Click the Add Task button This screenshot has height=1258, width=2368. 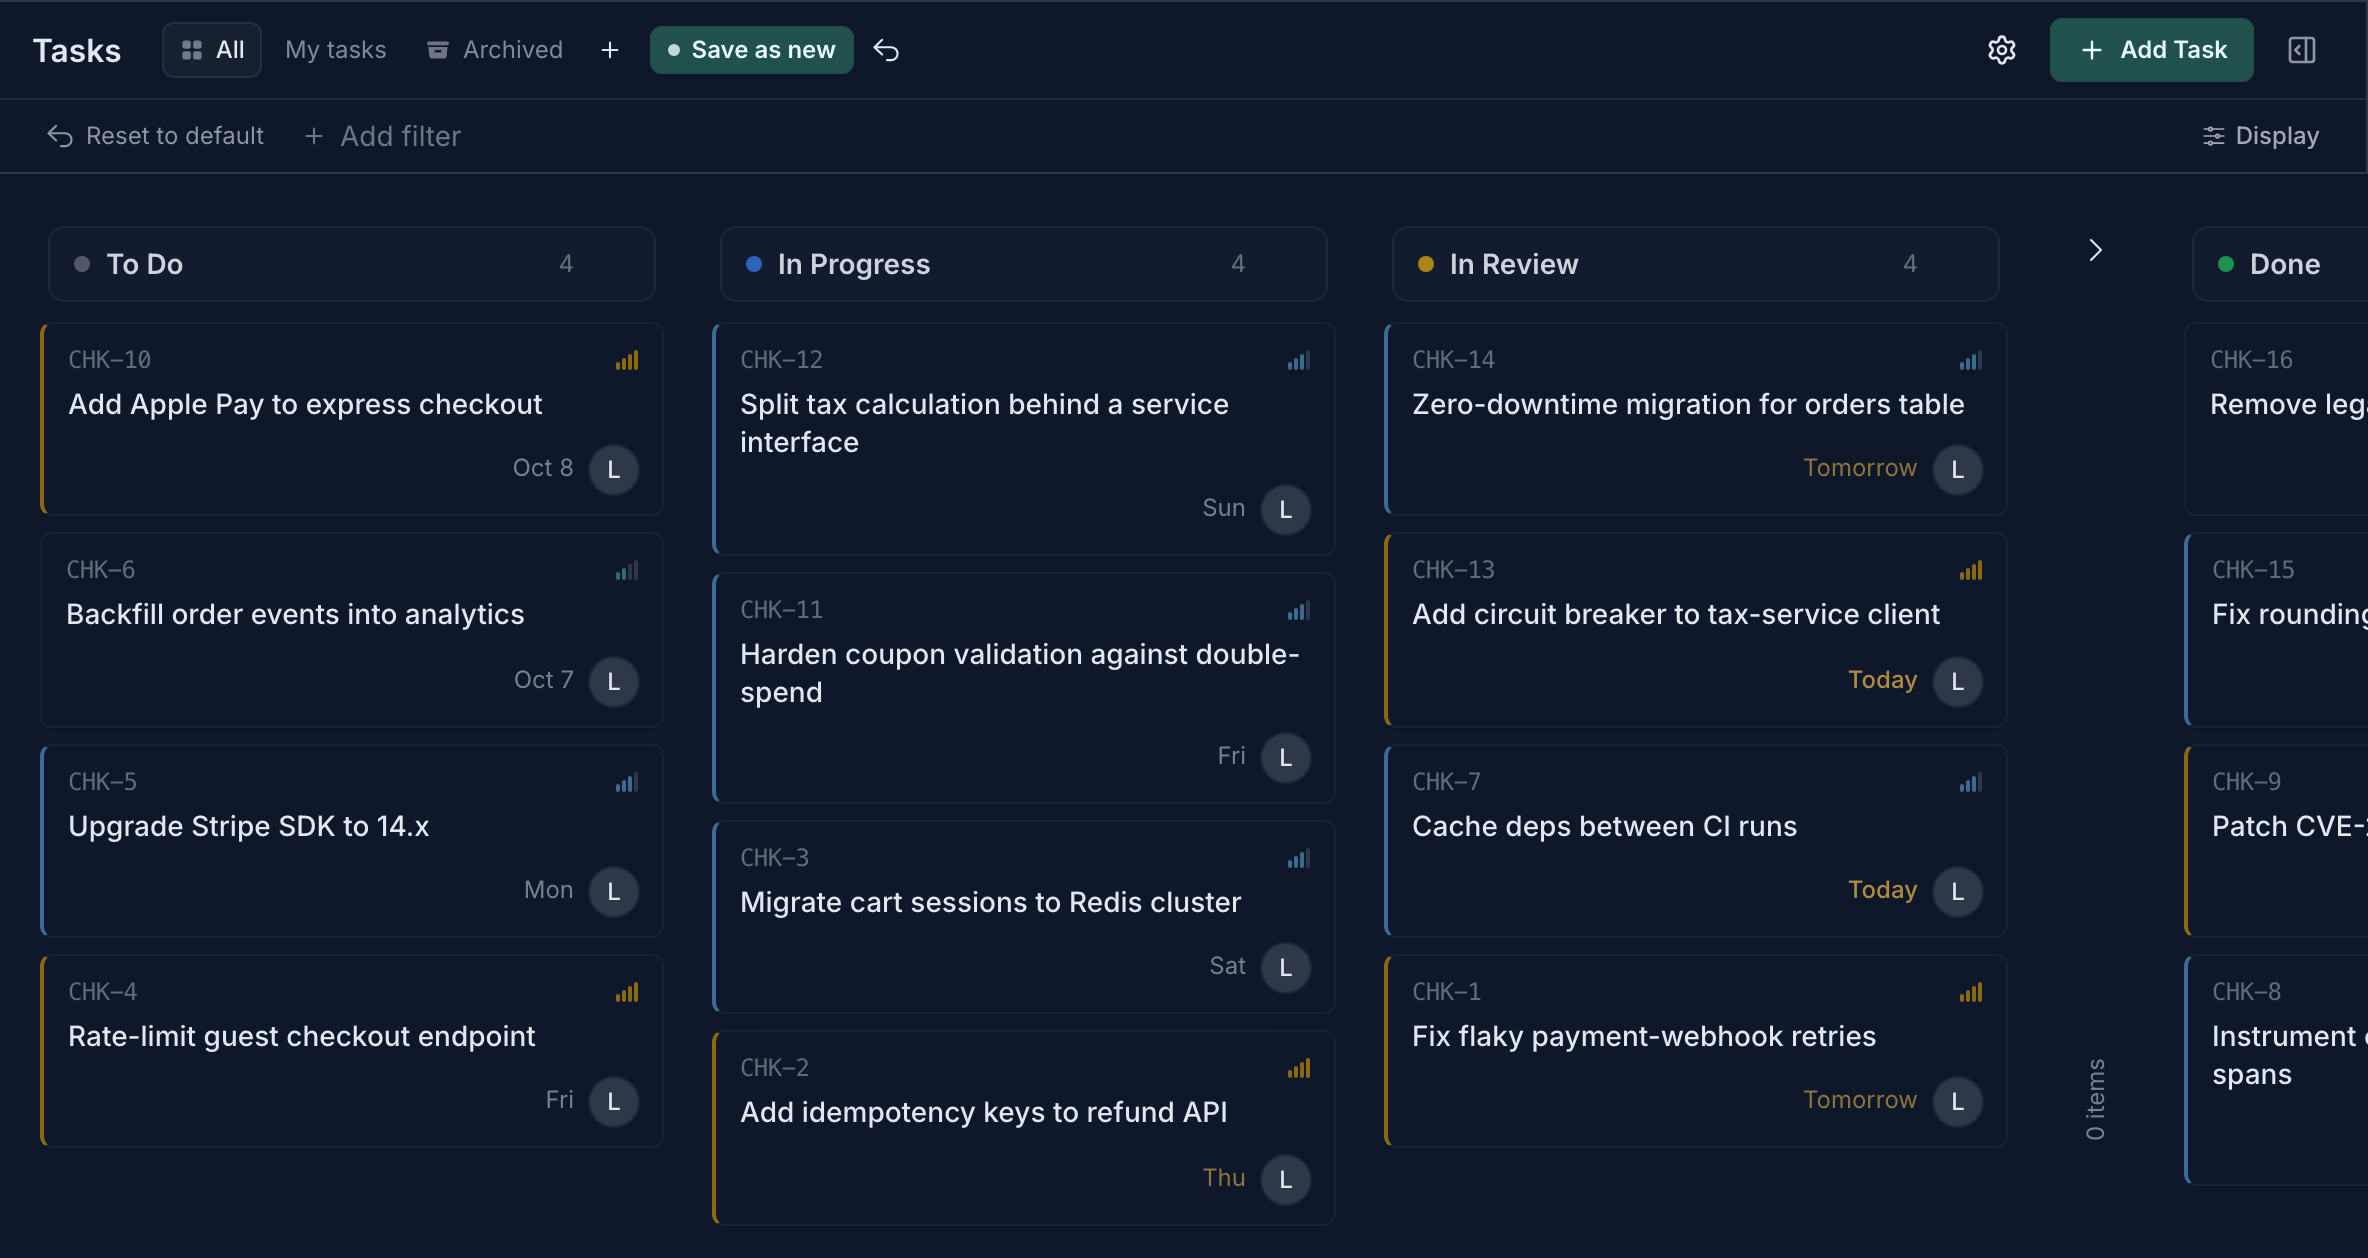(x=2152, y=50)
